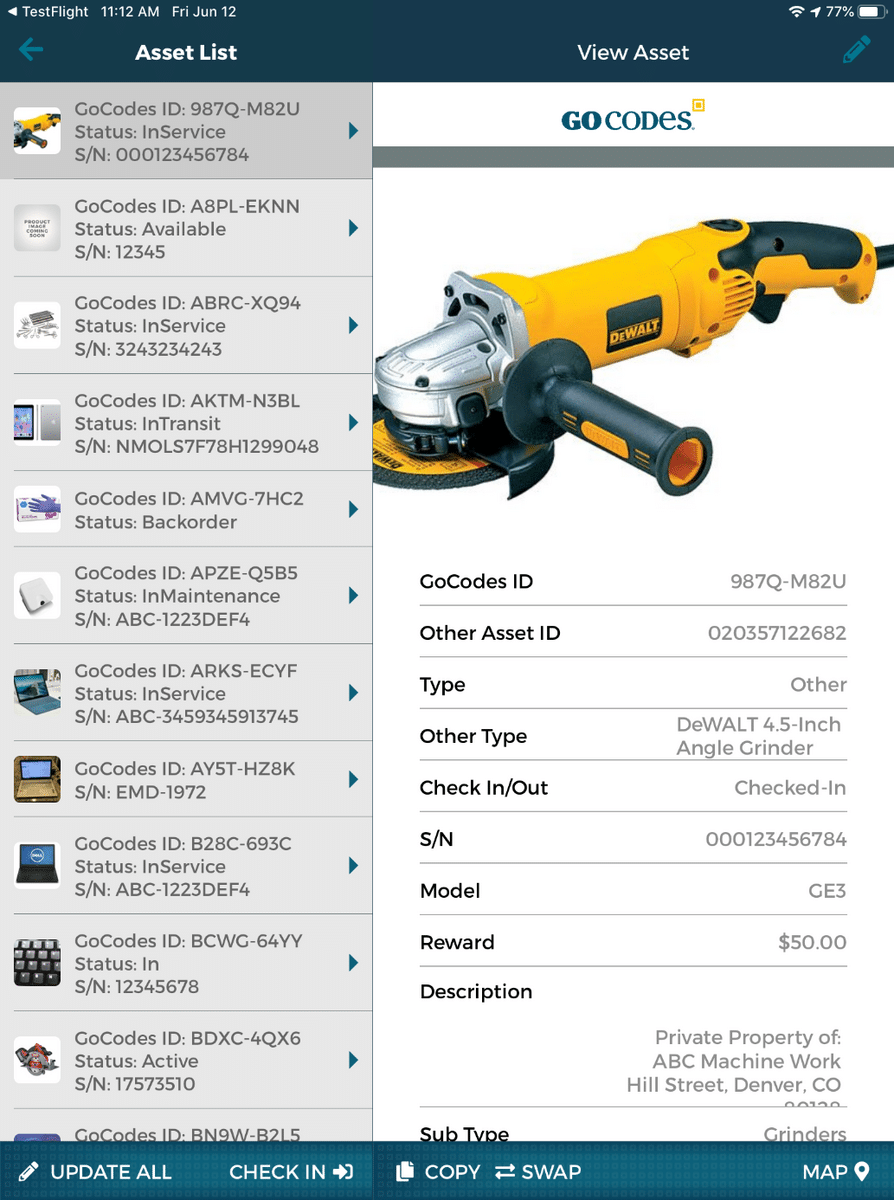
Task: Tap the iPad thumbnail for asset AKTM-N3BL
Action: 37,423
